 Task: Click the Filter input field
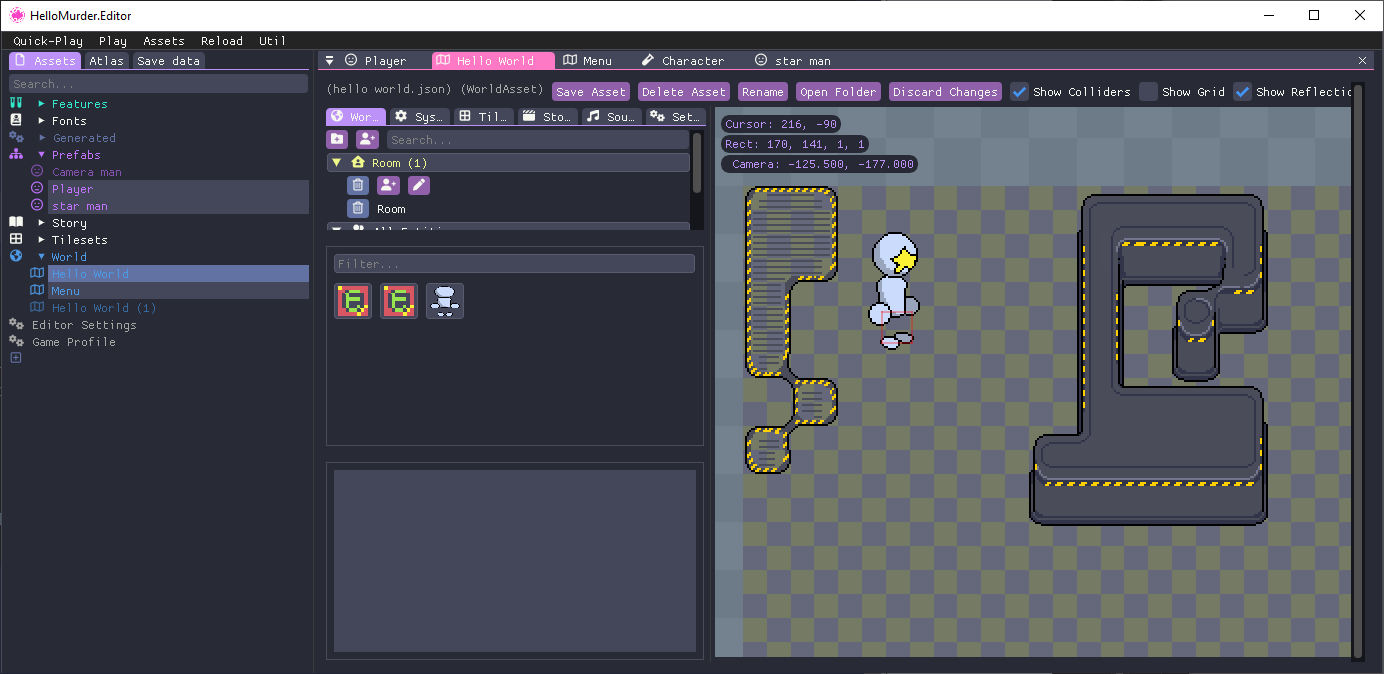point(514,264)
